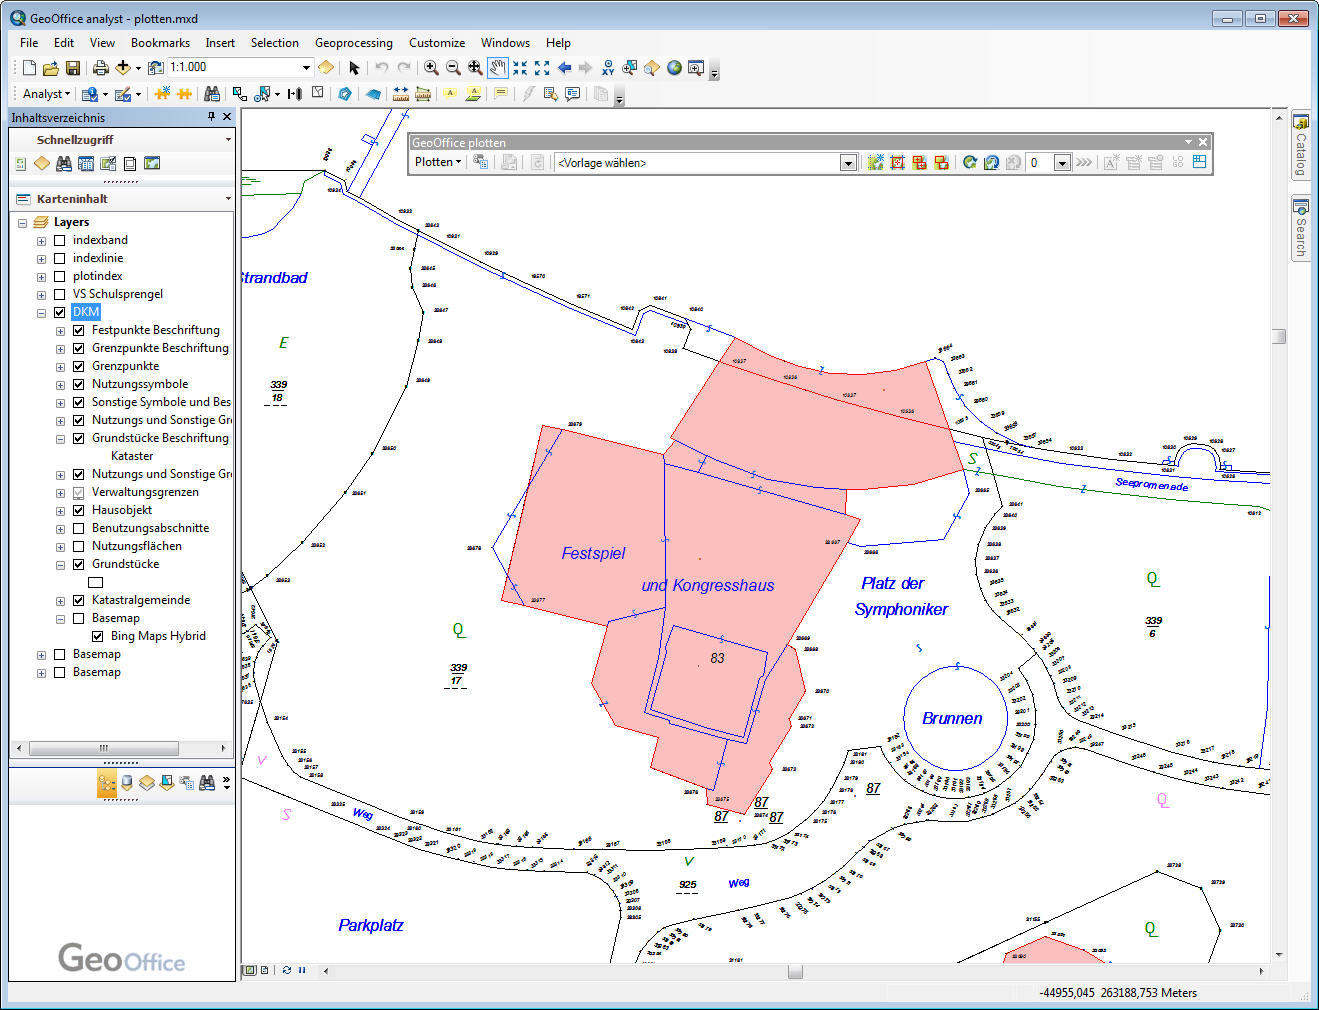This screenshot has height=1010, width=1319.
Task: Select the Zoom In magnifier tool
Action: (x=431, y=68)
